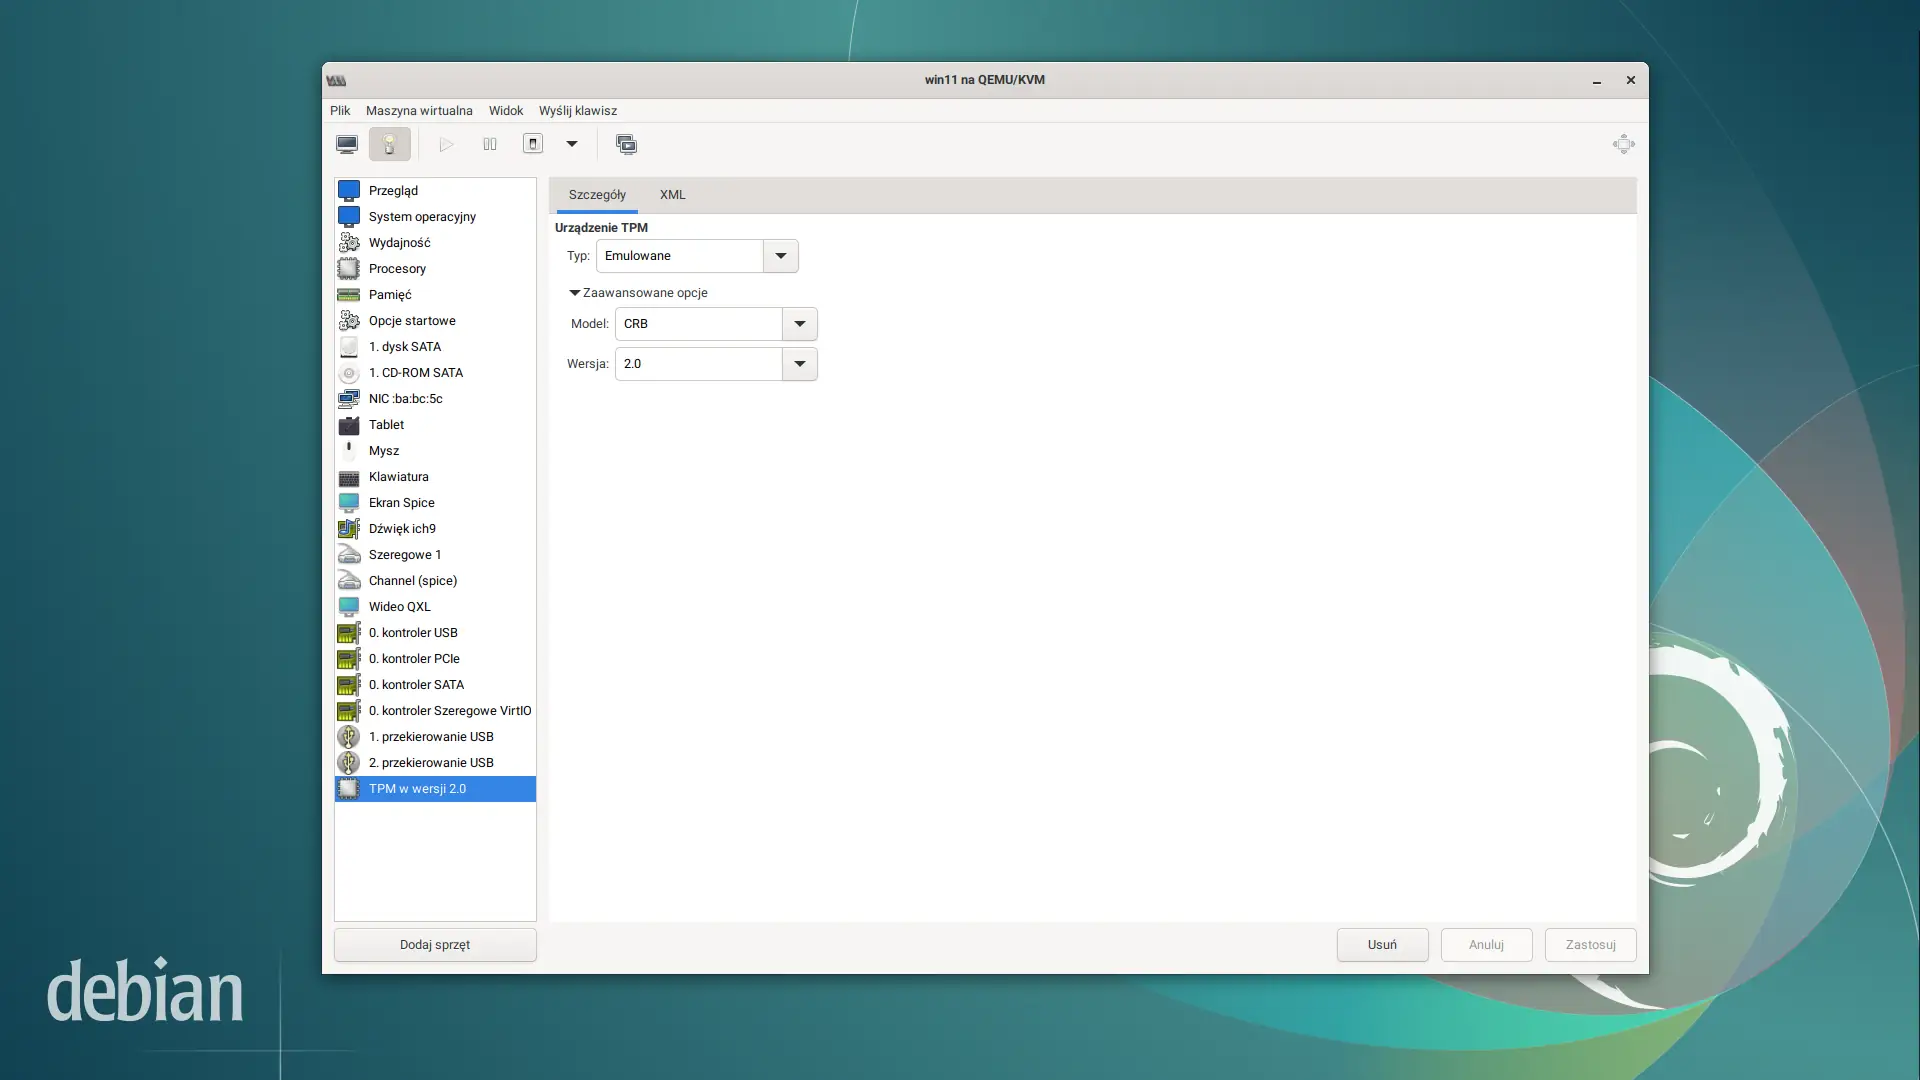This screenshot has width=1920, height=1080.
Task: Select Mysz input device
Action: tap(435, 450)
